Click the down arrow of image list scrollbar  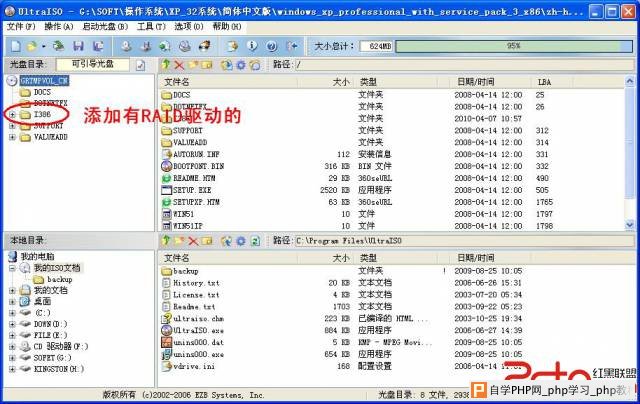629,225
